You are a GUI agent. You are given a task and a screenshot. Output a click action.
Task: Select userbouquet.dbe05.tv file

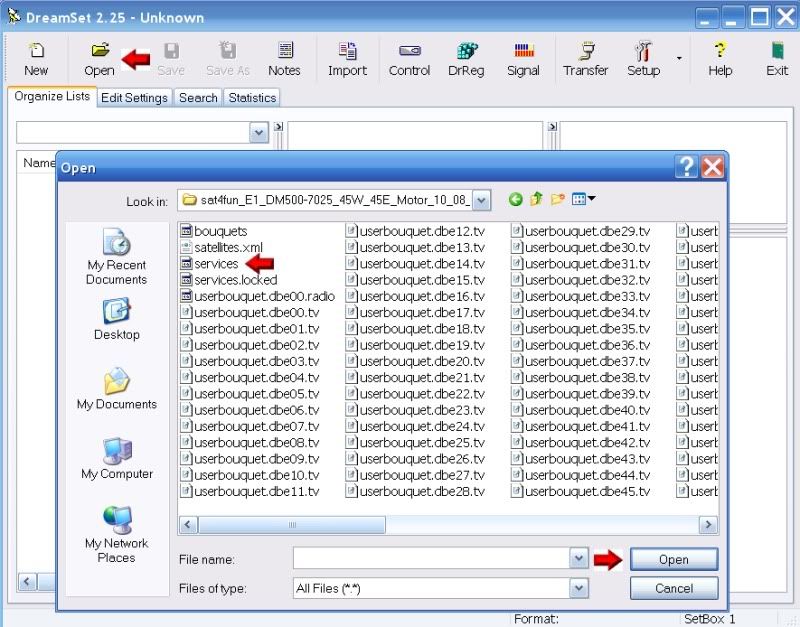[250, 394]
